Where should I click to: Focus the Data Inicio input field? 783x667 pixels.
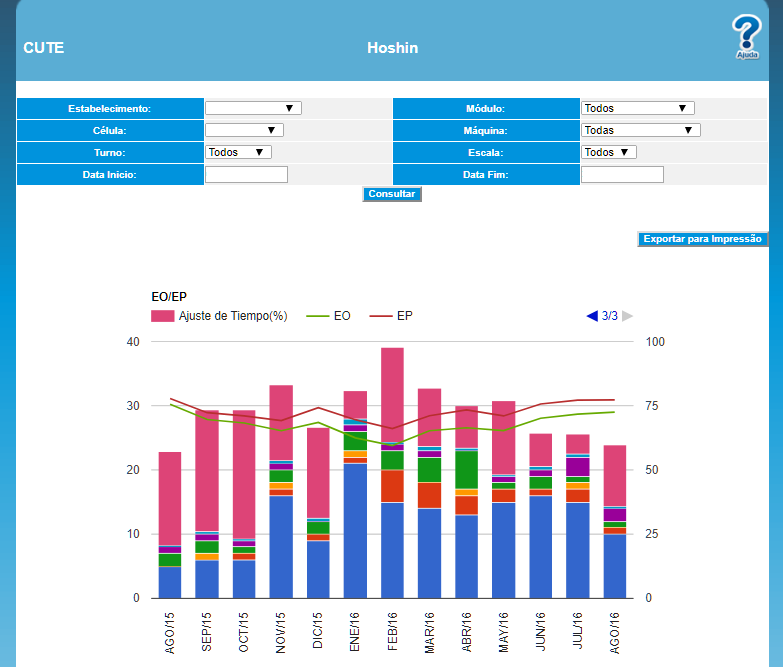(246, 175)
